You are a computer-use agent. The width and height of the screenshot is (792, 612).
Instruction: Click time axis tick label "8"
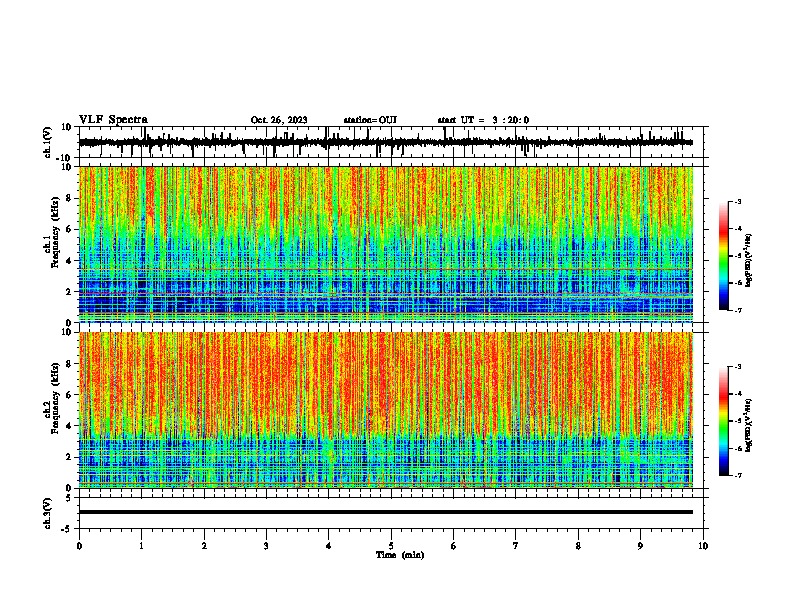(x=578, y=546)
